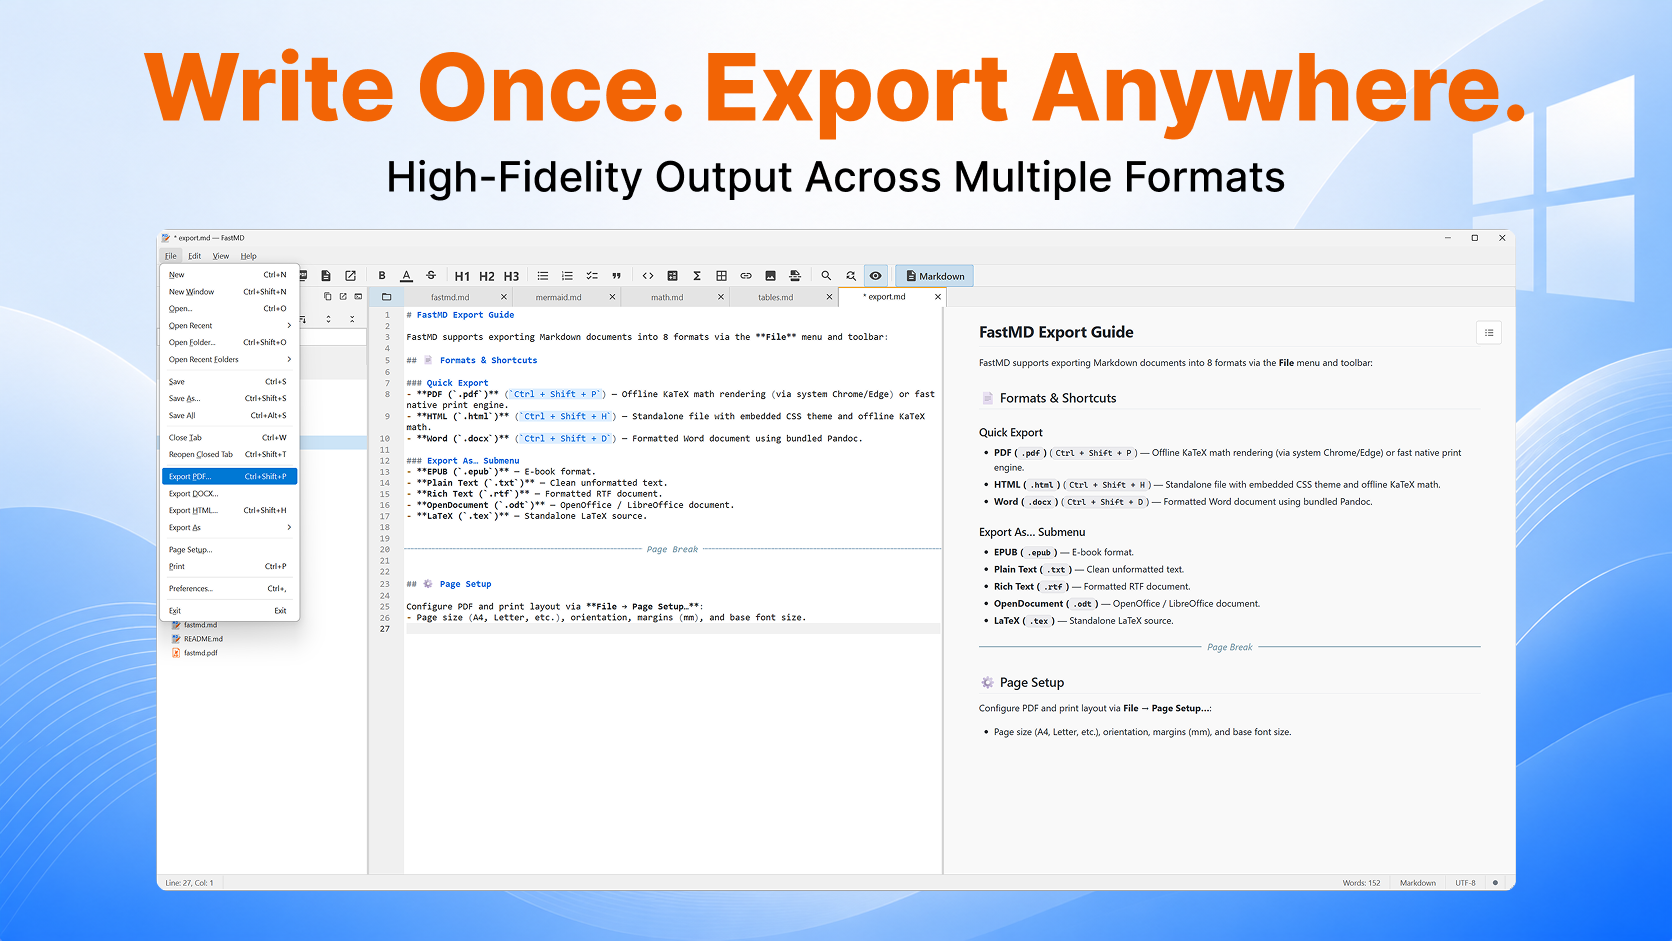Close the tables.md tab
Viewport: 1672px width, 941px height.
829,297
